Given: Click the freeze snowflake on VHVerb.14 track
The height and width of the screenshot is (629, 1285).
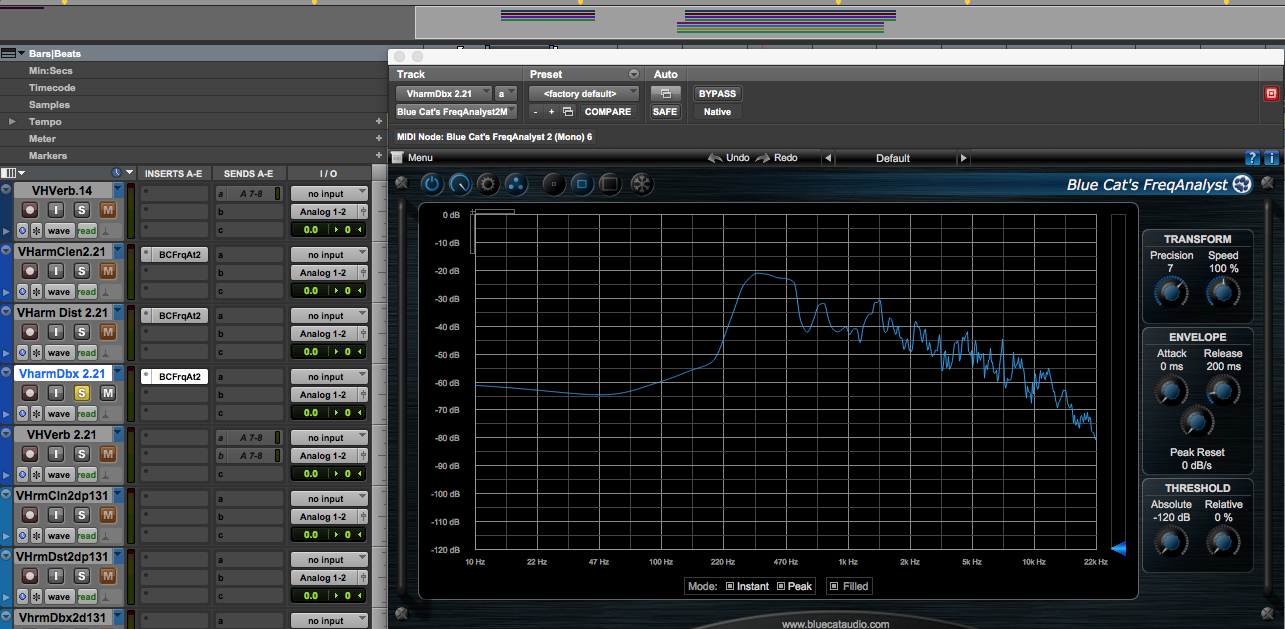Looking at the screenshot, I should 36,230.
